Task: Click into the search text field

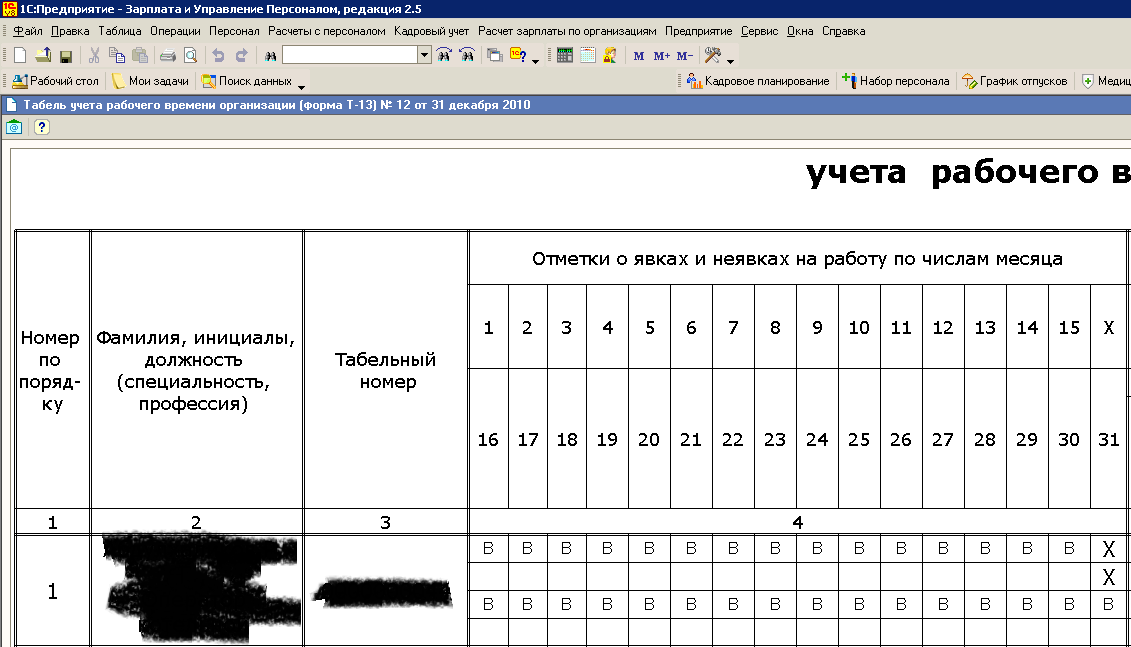Action: pyautogui.click(x=348, y=55)
